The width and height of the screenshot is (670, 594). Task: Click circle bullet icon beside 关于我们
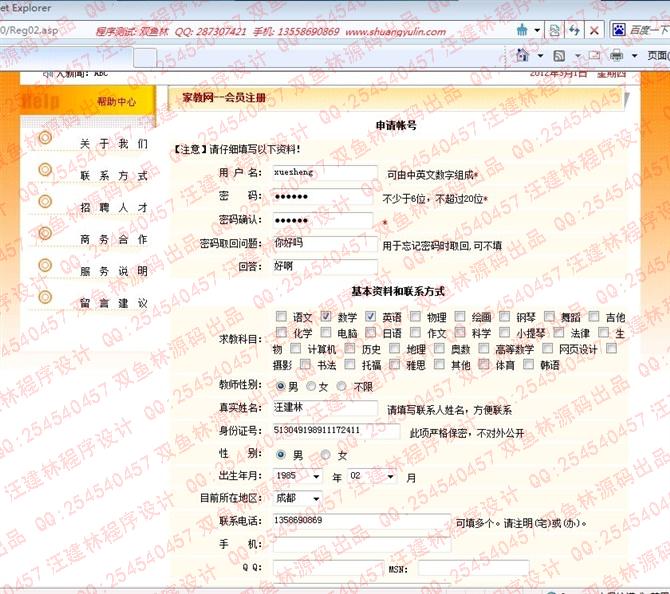pyautogui.click(x=45, y=138)
